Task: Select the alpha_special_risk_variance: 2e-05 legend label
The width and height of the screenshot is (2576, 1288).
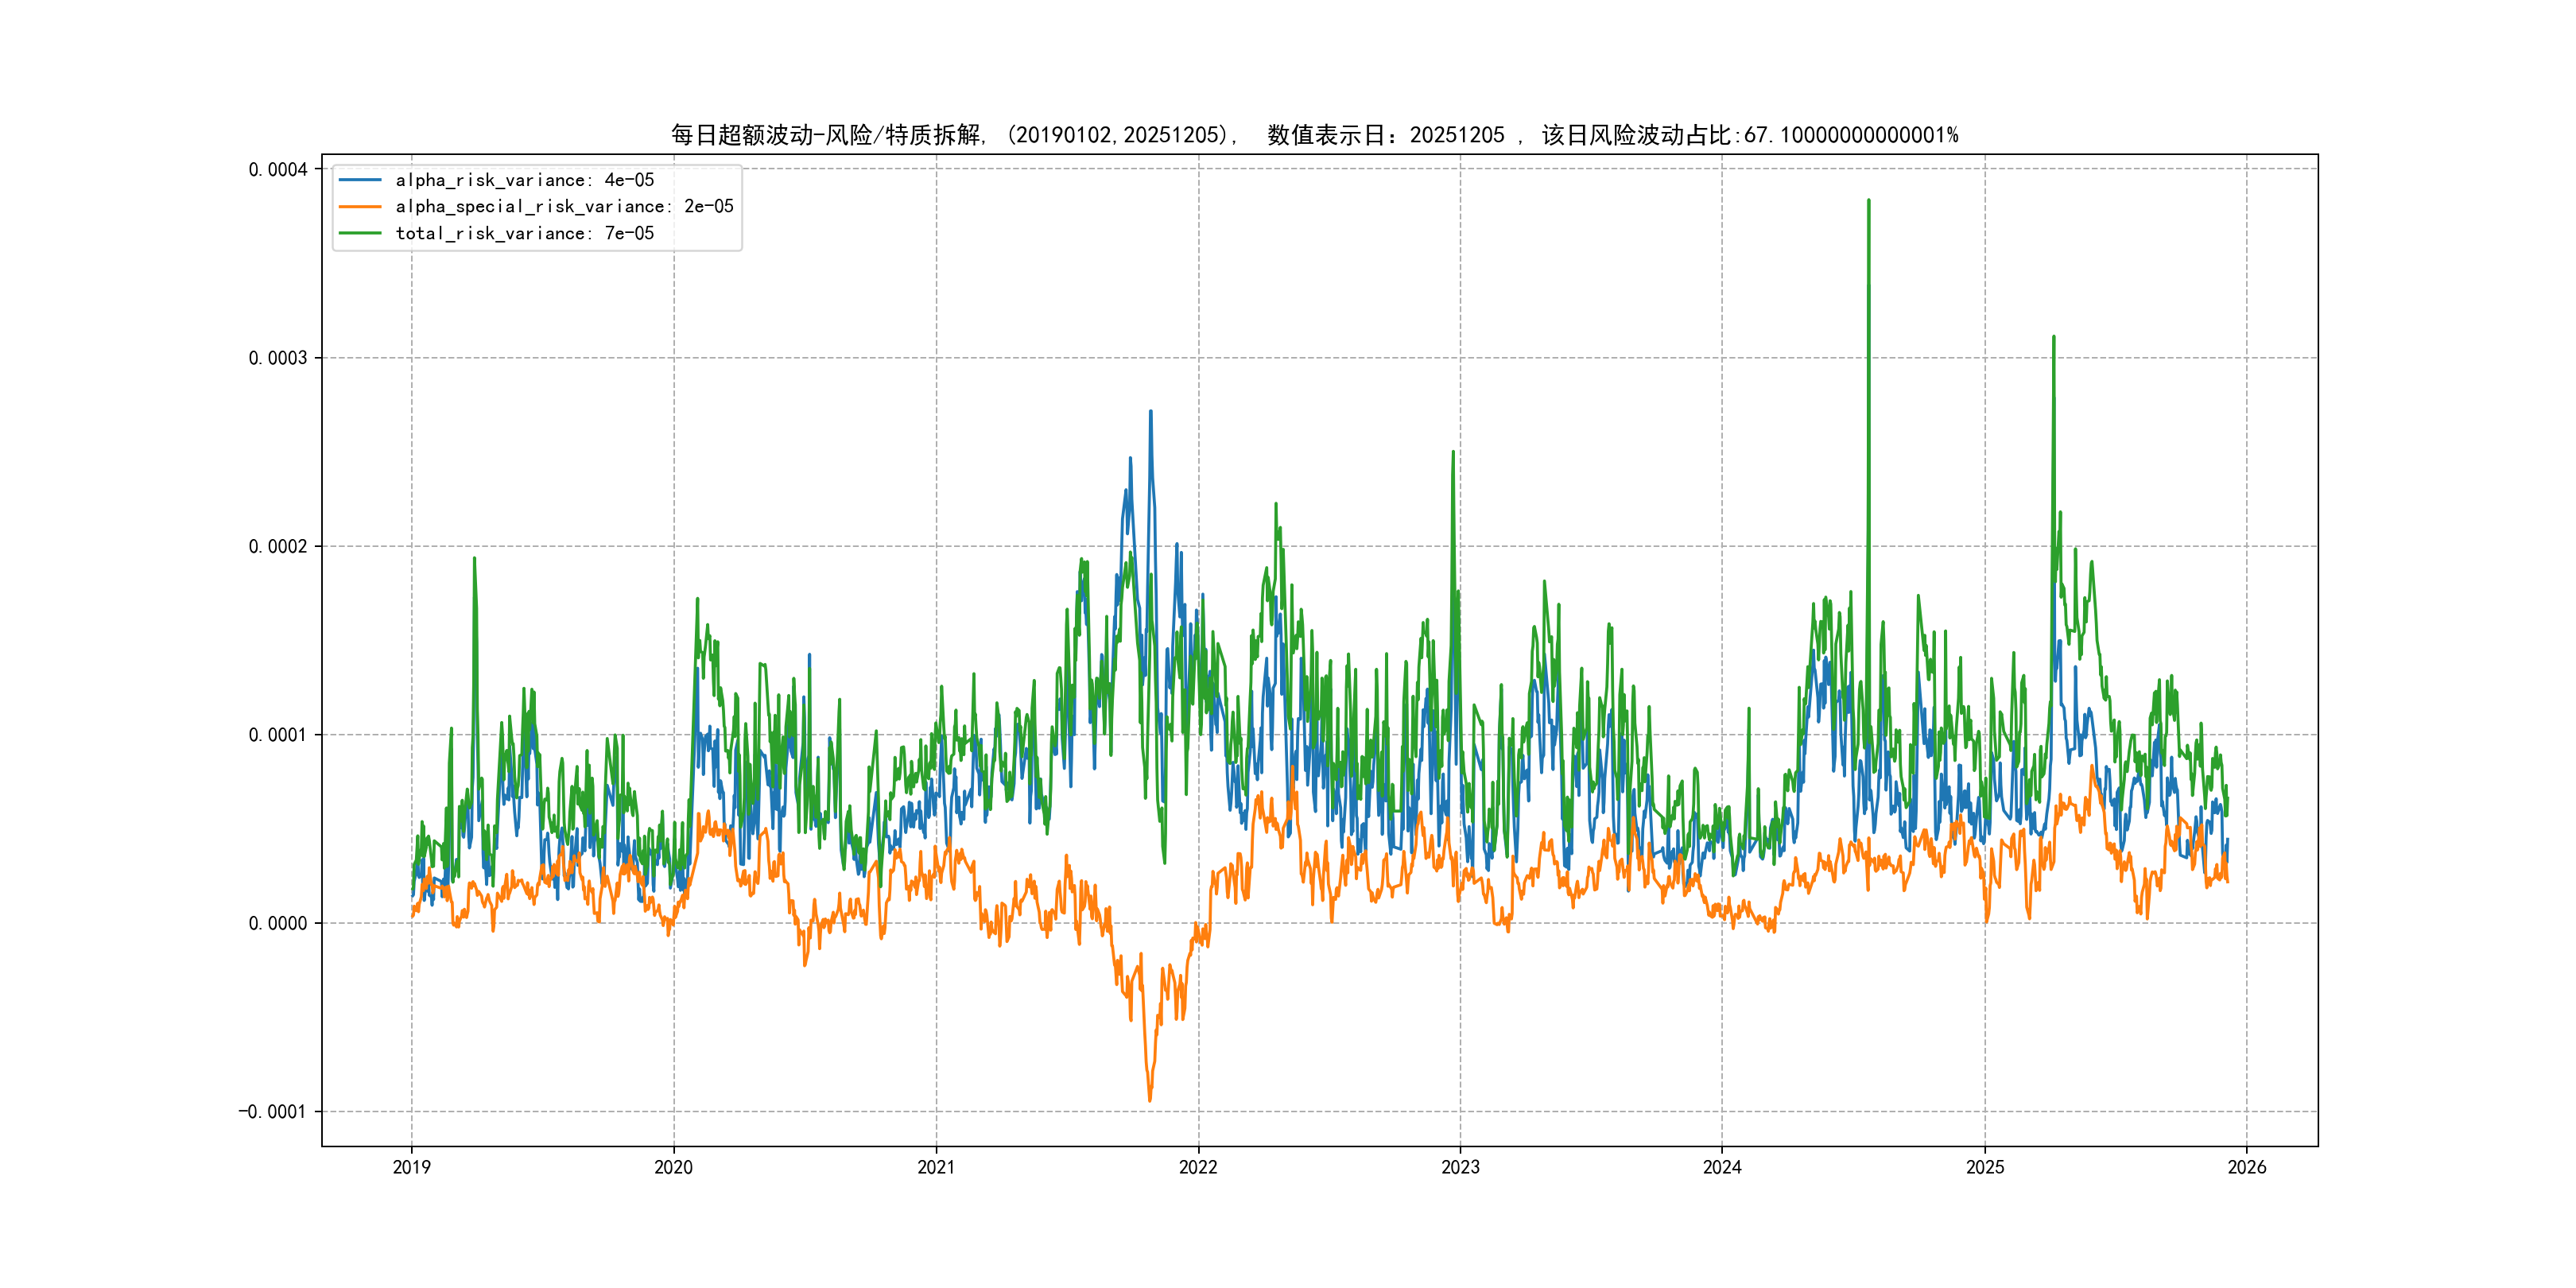Action: pyautogui.click(x=564, y=207)
